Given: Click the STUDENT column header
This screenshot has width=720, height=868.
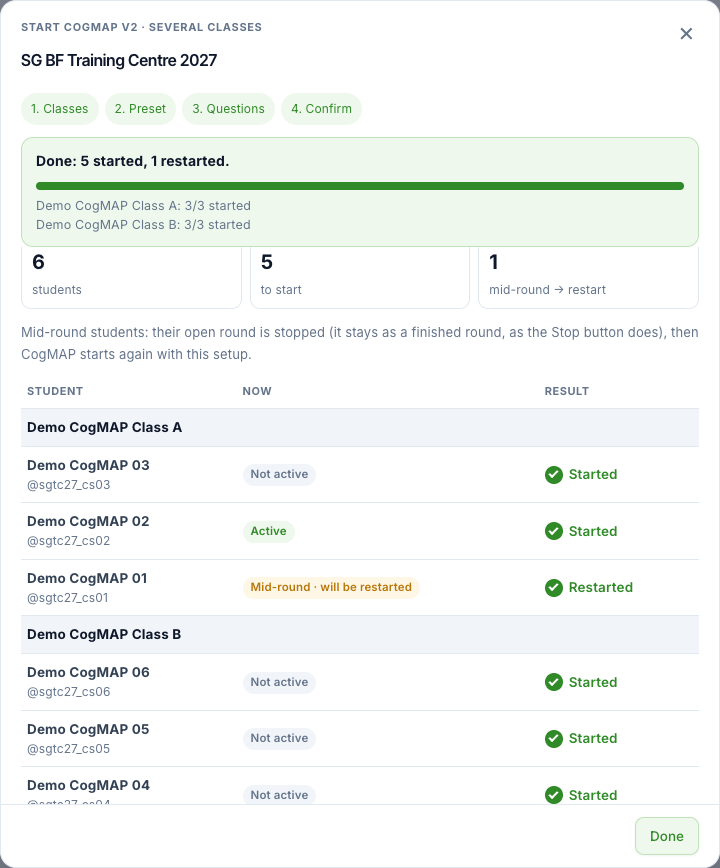Looking at the screenshot, I should [55, 391].
